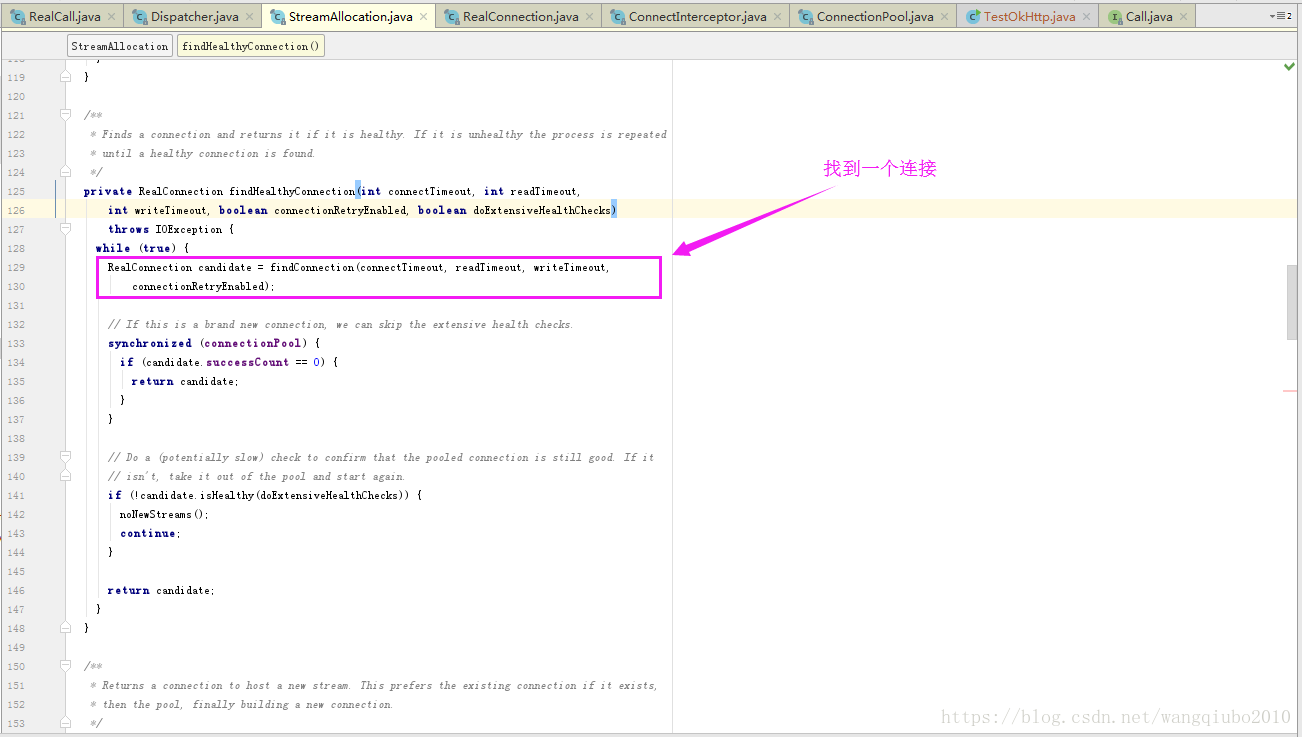This screenshot has height=737, width=1302.
Task: Toggle fold marker at line 153
Action: point(66,723)
